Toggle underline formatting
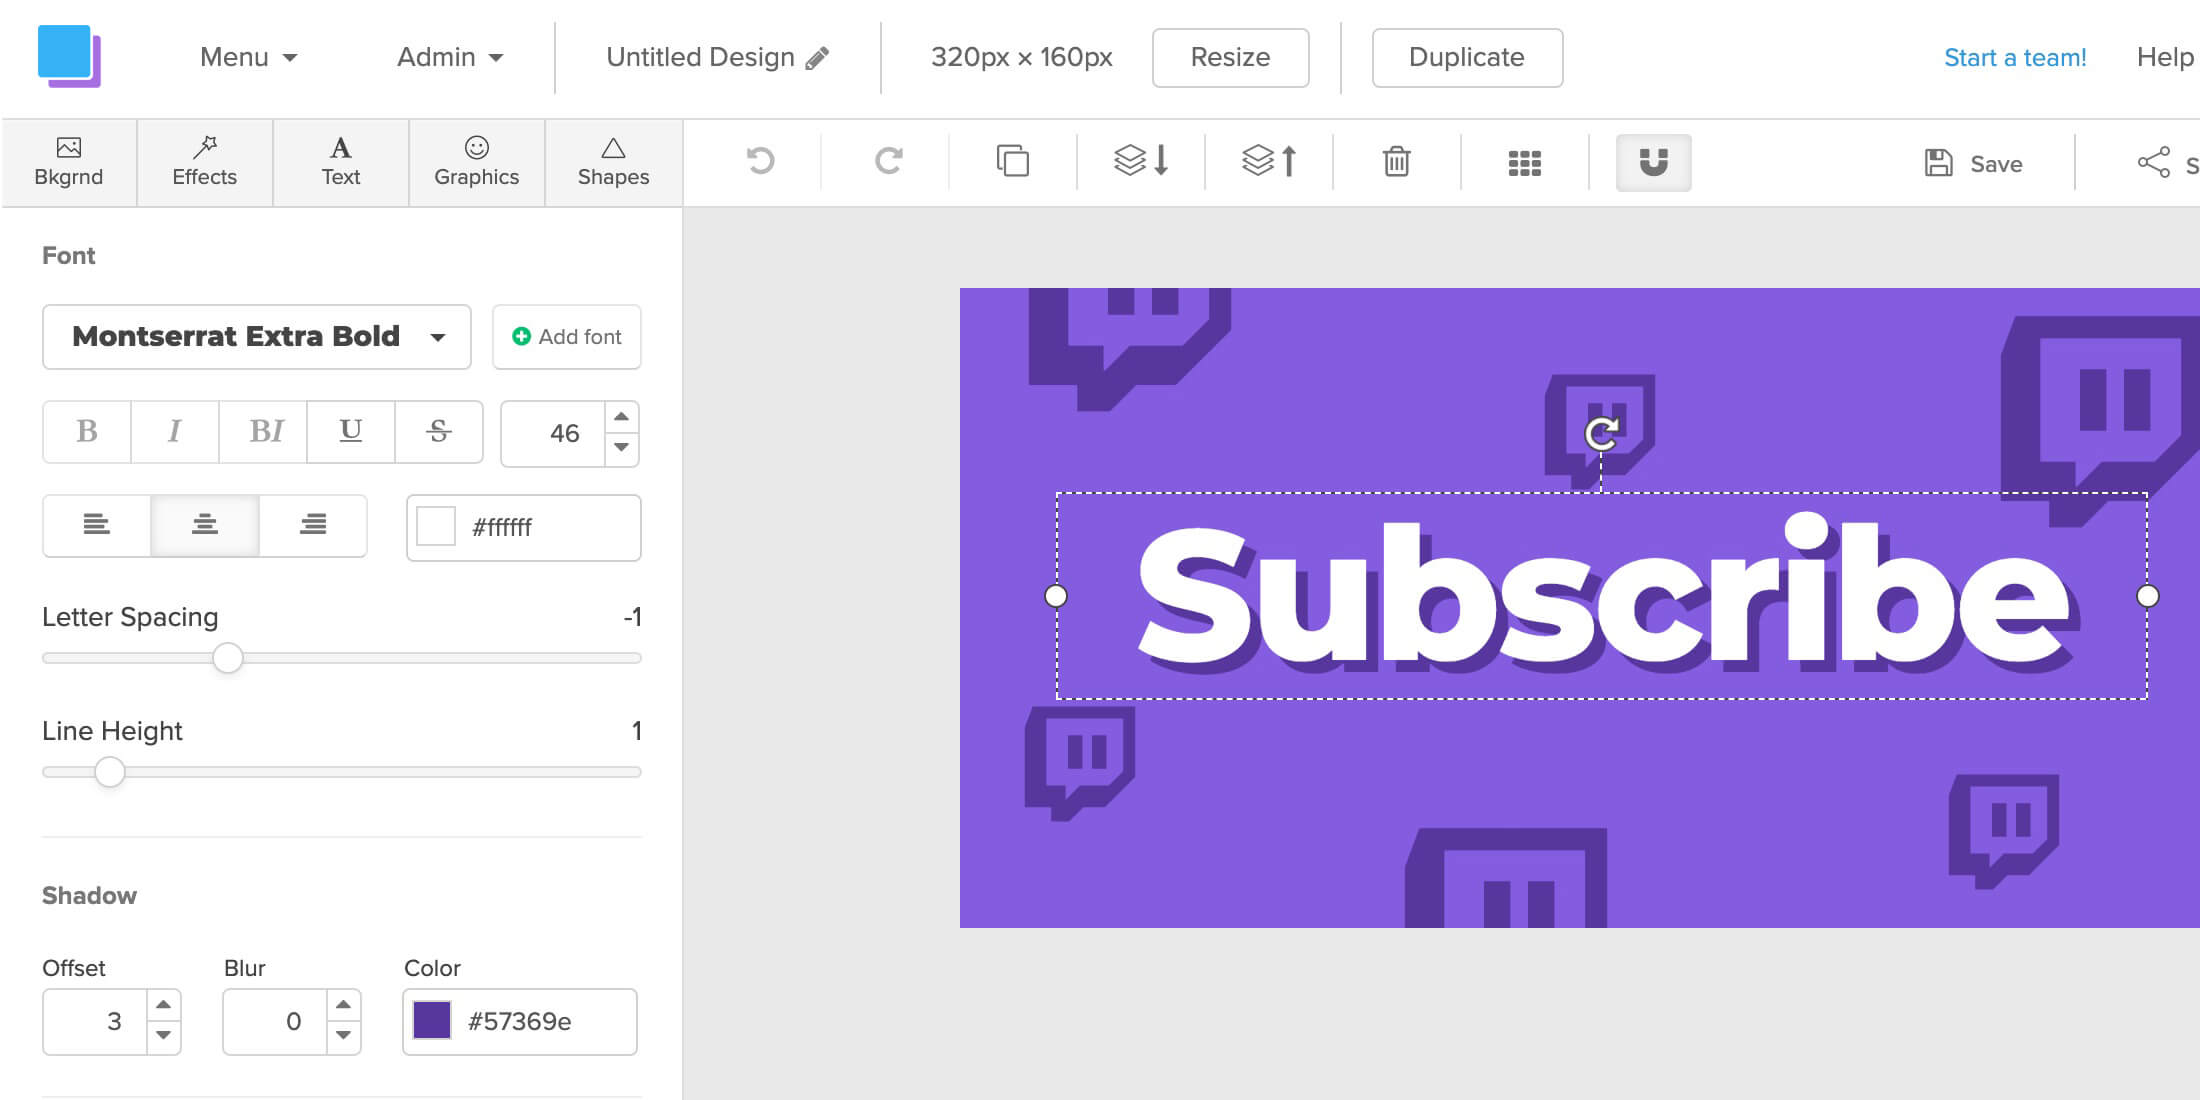The height and width of the screenshot is (1100, 2200). pyautogui.click(x=351, y=432)
